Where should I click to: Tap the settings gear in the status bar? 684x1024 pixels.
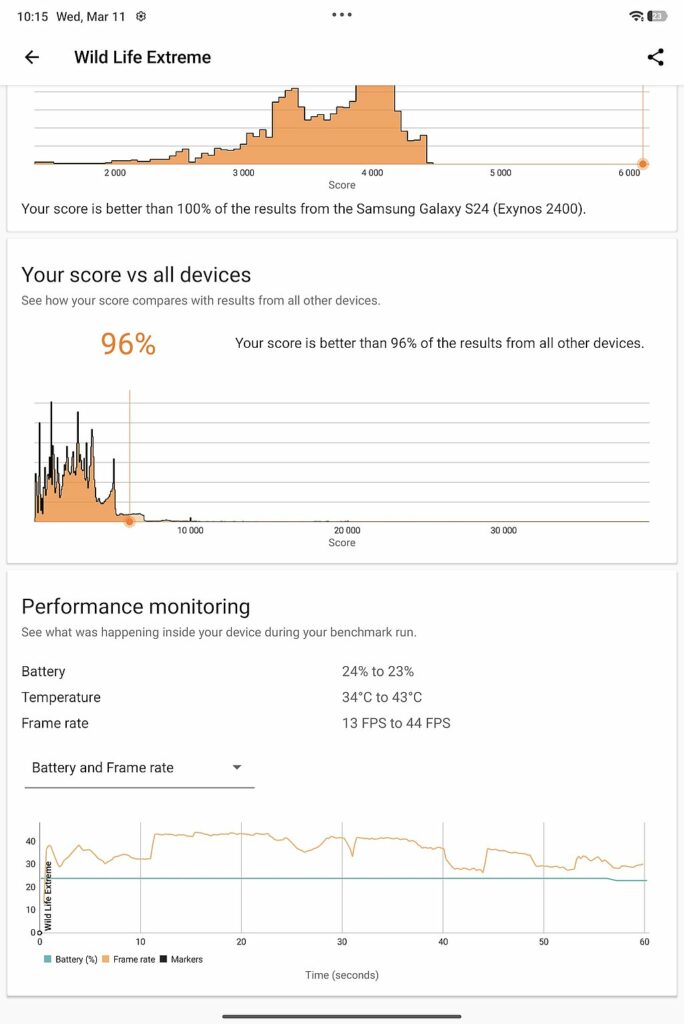[140, 16]
